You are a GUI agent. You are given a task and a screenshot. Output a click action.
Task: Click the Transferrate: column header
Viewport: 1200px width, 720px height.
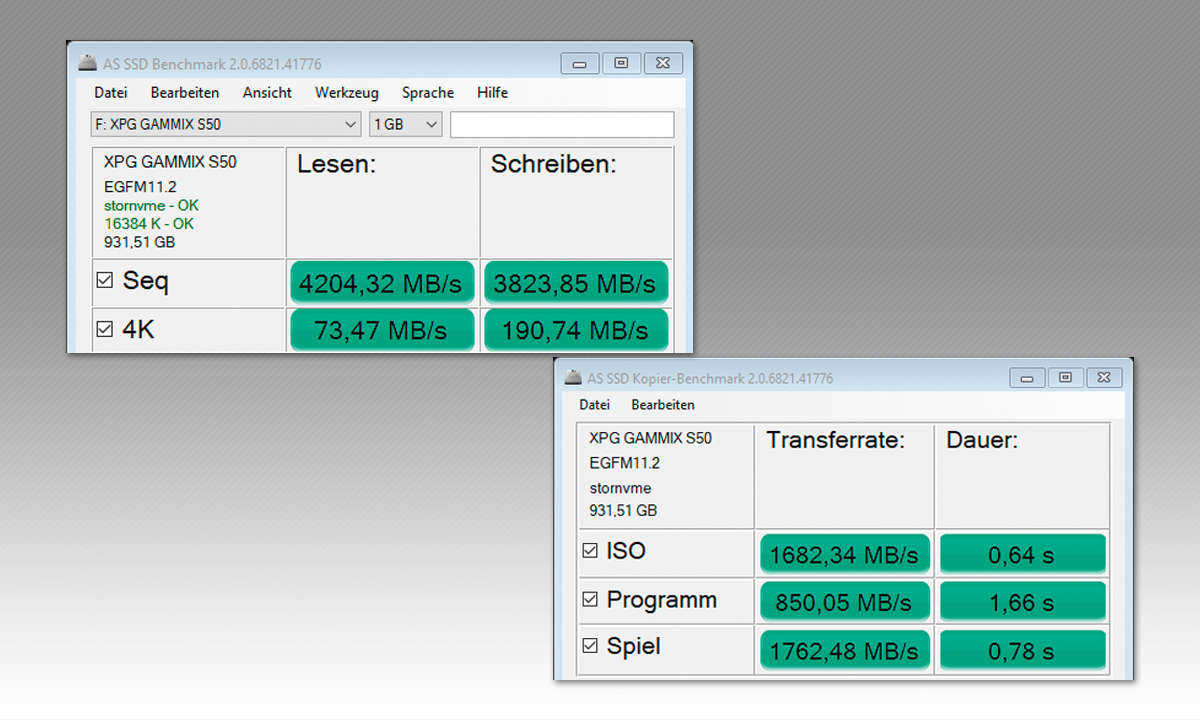click(x=836, y=440)
